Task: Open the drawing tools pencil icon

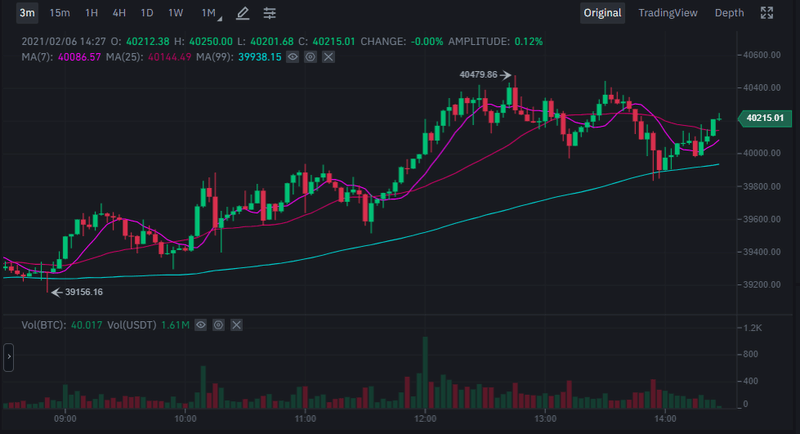Action: coord(243,13)
